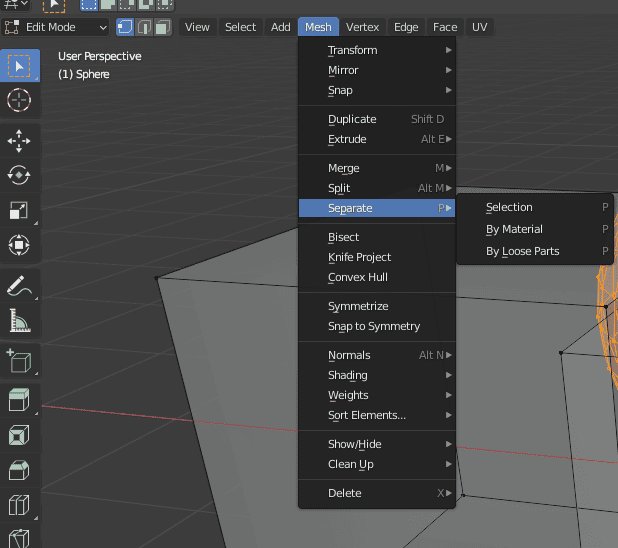The width and height of the screenshot is (618, 548).
Task: Expand the Show/Hide submenu
Action: 377,444
